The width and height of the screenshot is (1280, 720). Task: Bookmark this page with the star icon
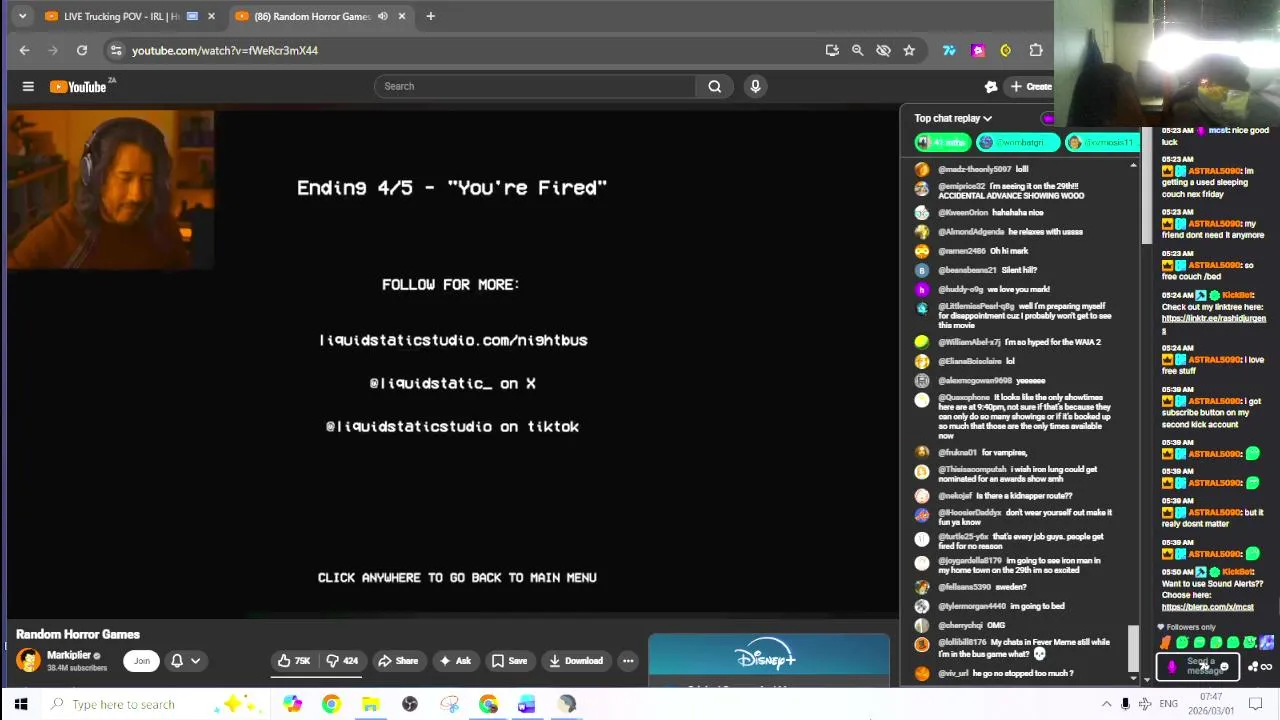[909, 50]
